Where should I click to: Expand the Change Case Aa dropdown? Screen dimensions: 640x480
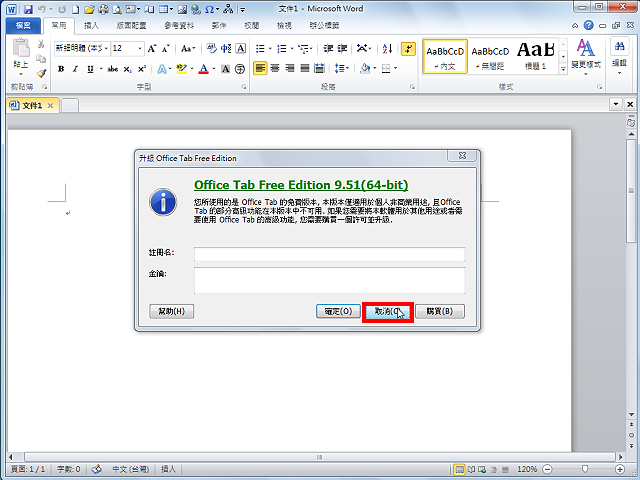click(x=188, y=49)
